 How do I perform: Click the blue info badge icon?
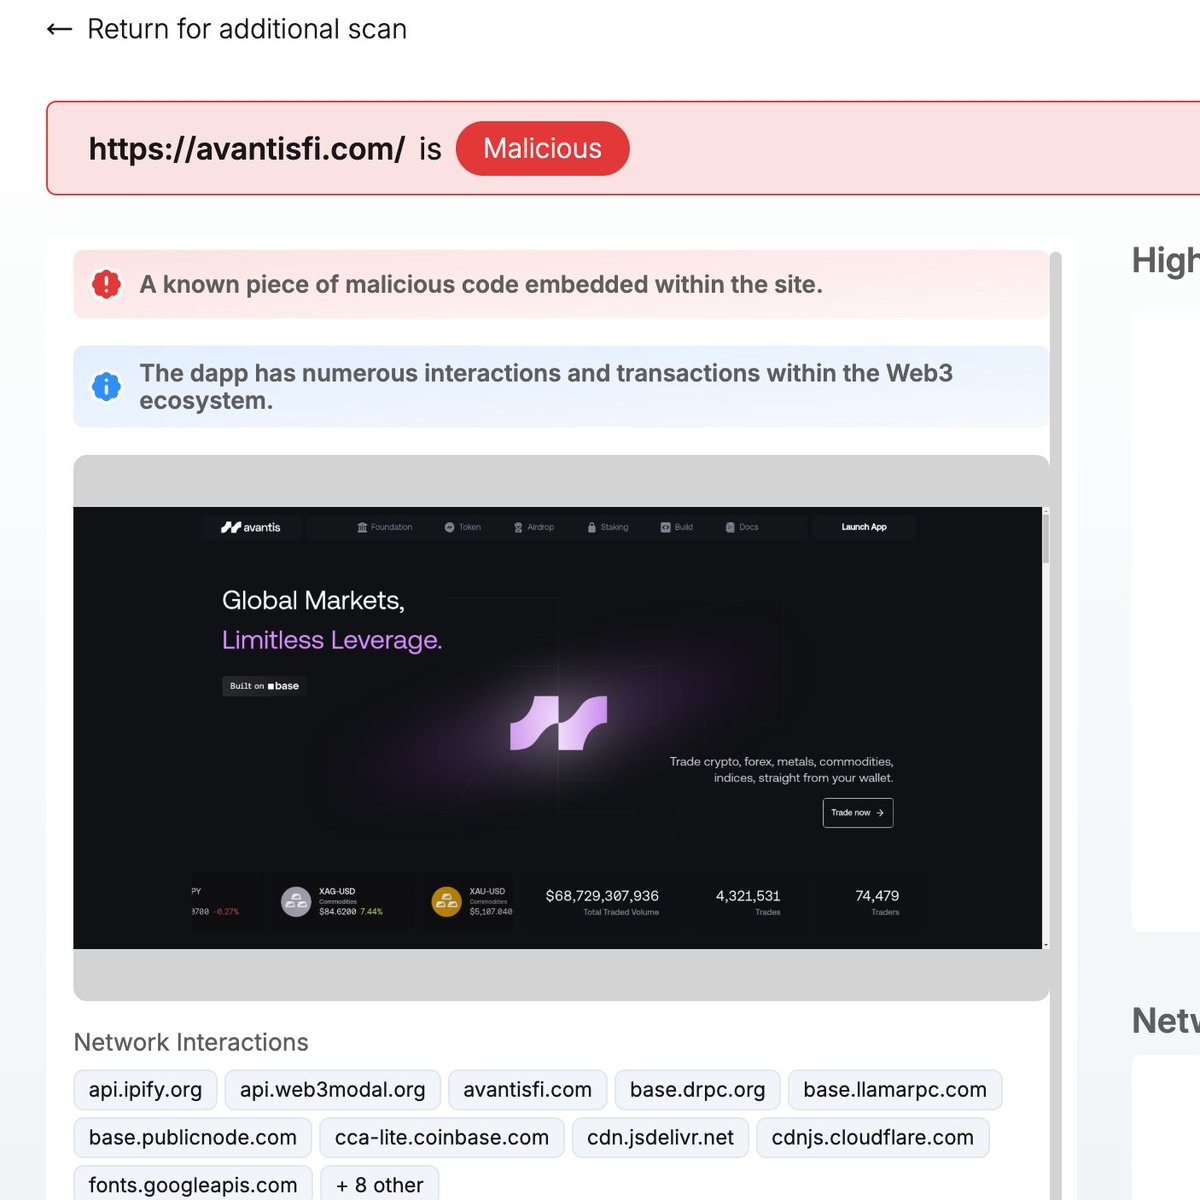pos(106,386)
